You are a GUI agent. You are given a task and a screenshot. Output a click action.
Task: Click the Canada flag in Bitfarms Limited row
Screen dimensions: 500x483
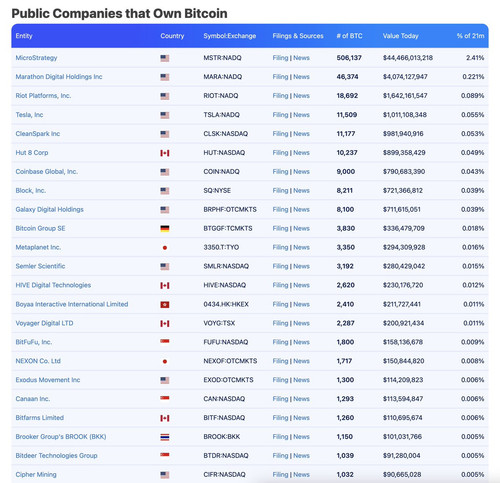click(165, 418)
